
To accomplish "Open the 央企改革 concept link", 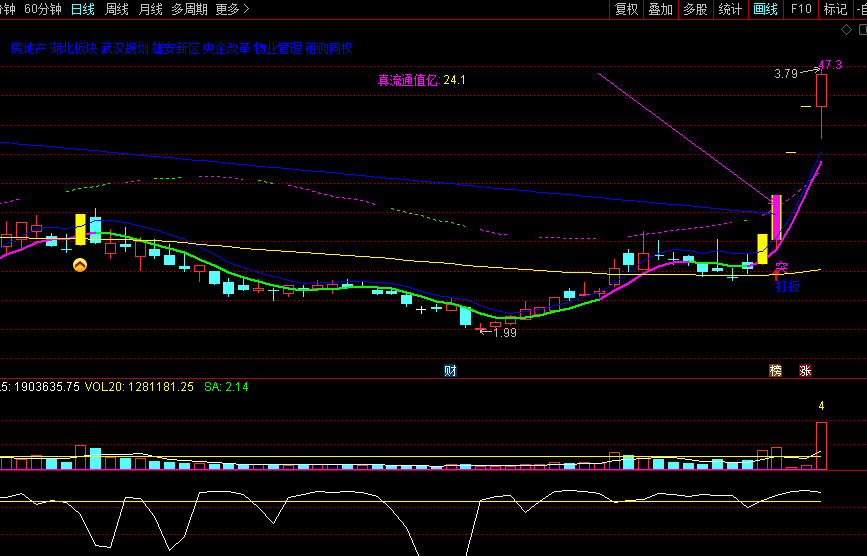I will click(x=226, y=49).
